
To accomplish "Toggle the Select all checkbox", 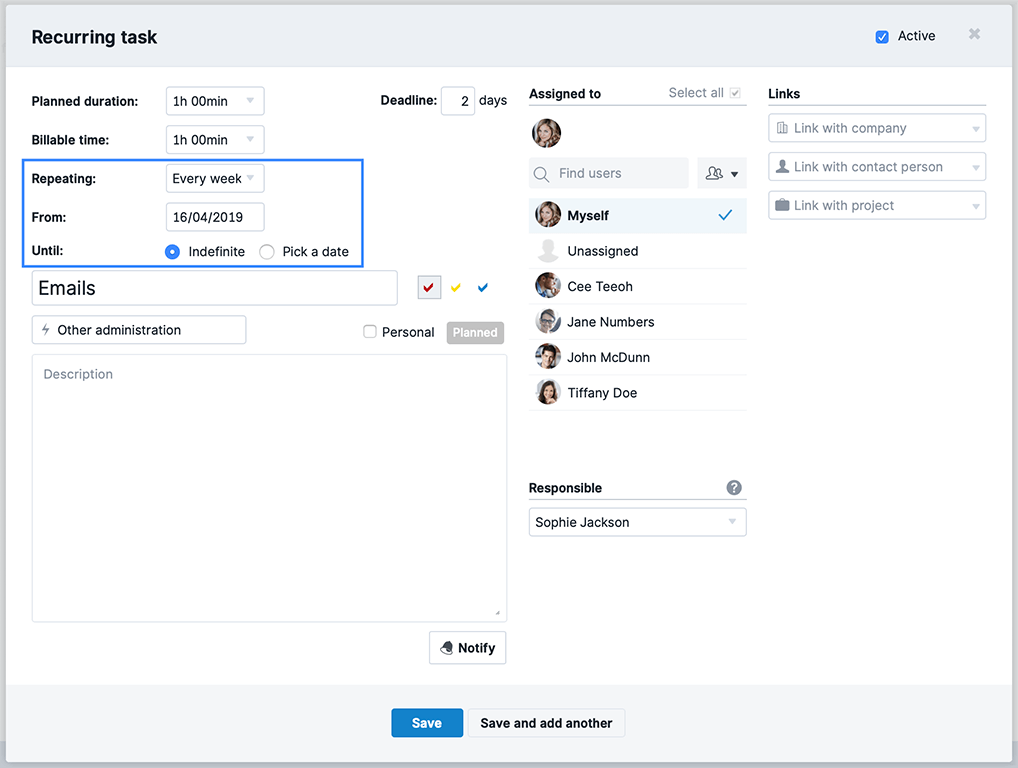I will (x=735, y=93).
